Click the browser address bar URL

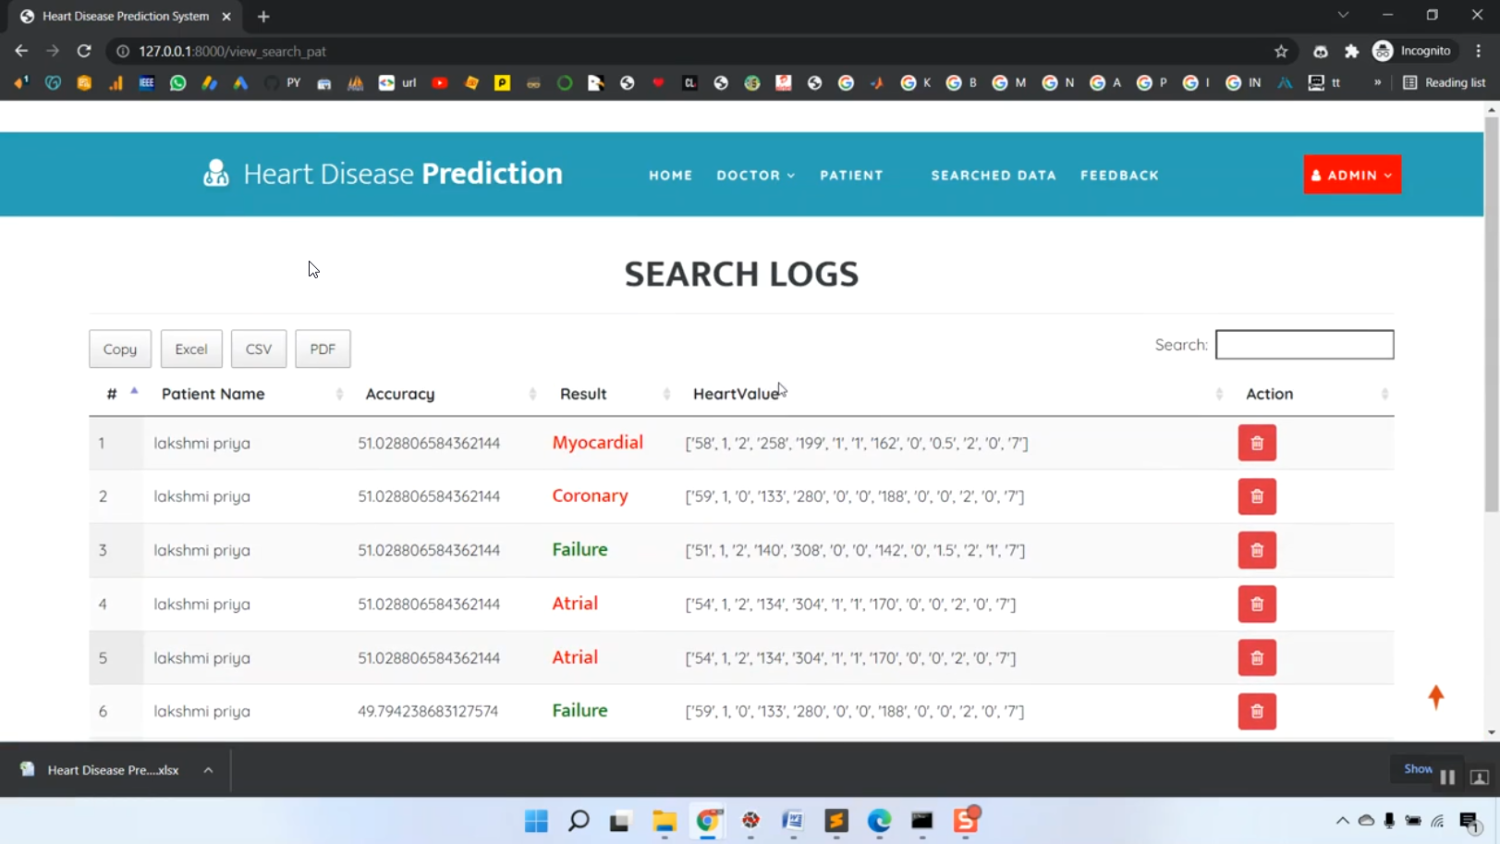232,51
